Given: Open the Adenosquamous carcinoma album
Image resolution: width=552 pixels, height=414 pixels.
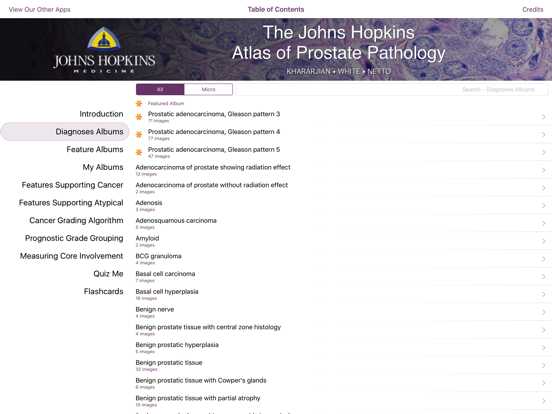Looking at the screenshot, I should 344,223.
